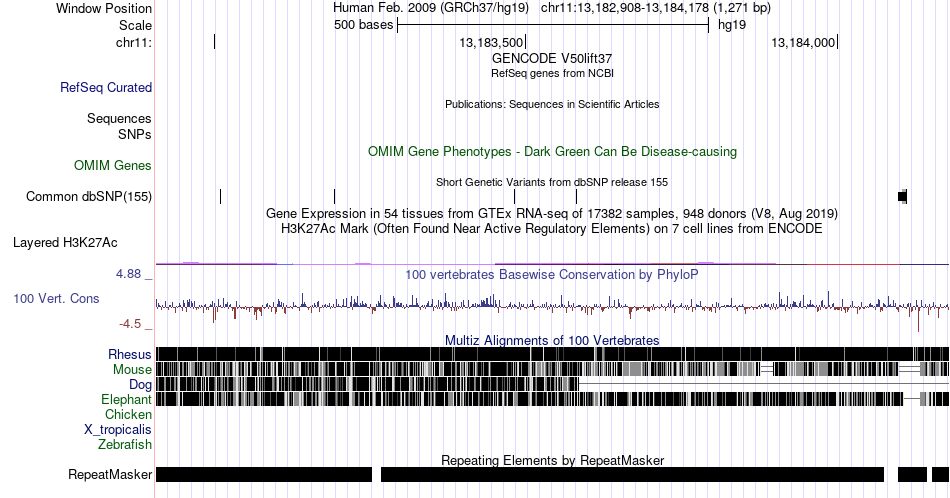Click the -4.5 PhyloP lower scale value

(130, 324)
